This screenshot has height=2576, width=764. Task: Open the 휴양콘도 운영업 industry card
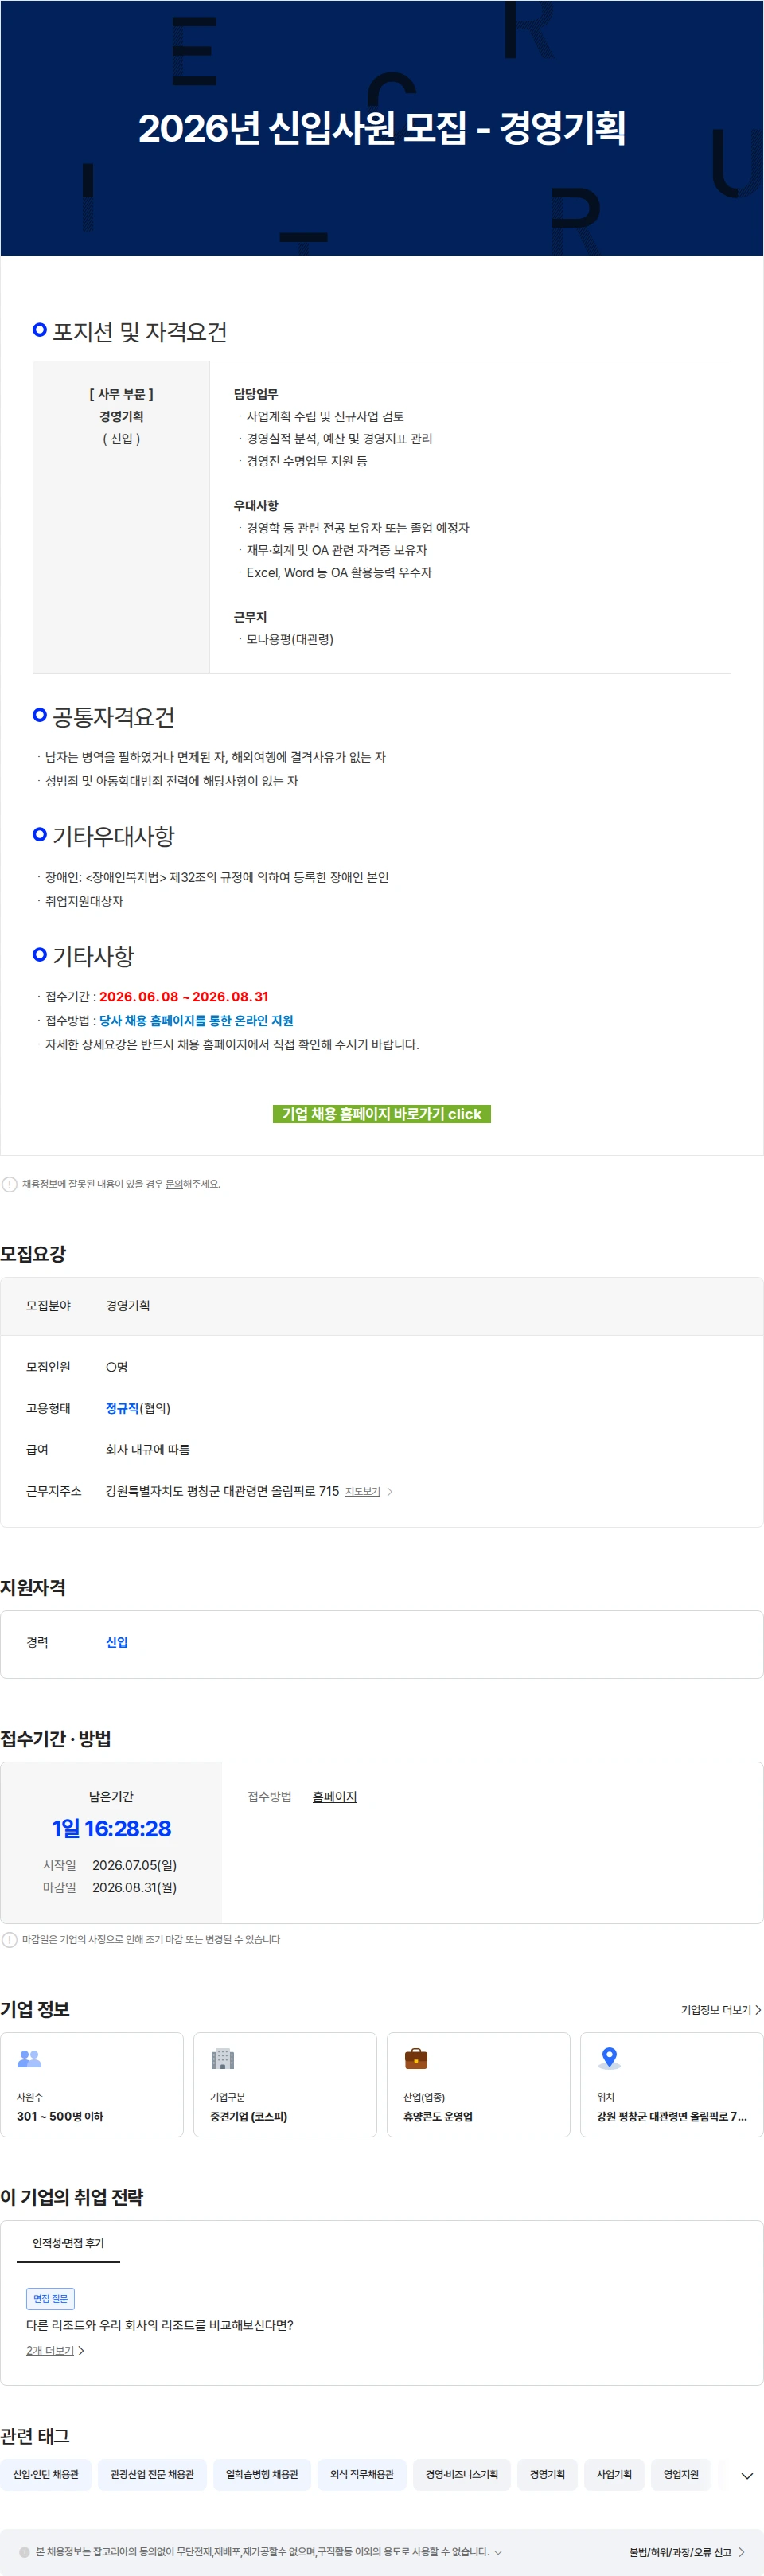point(478,2084)
